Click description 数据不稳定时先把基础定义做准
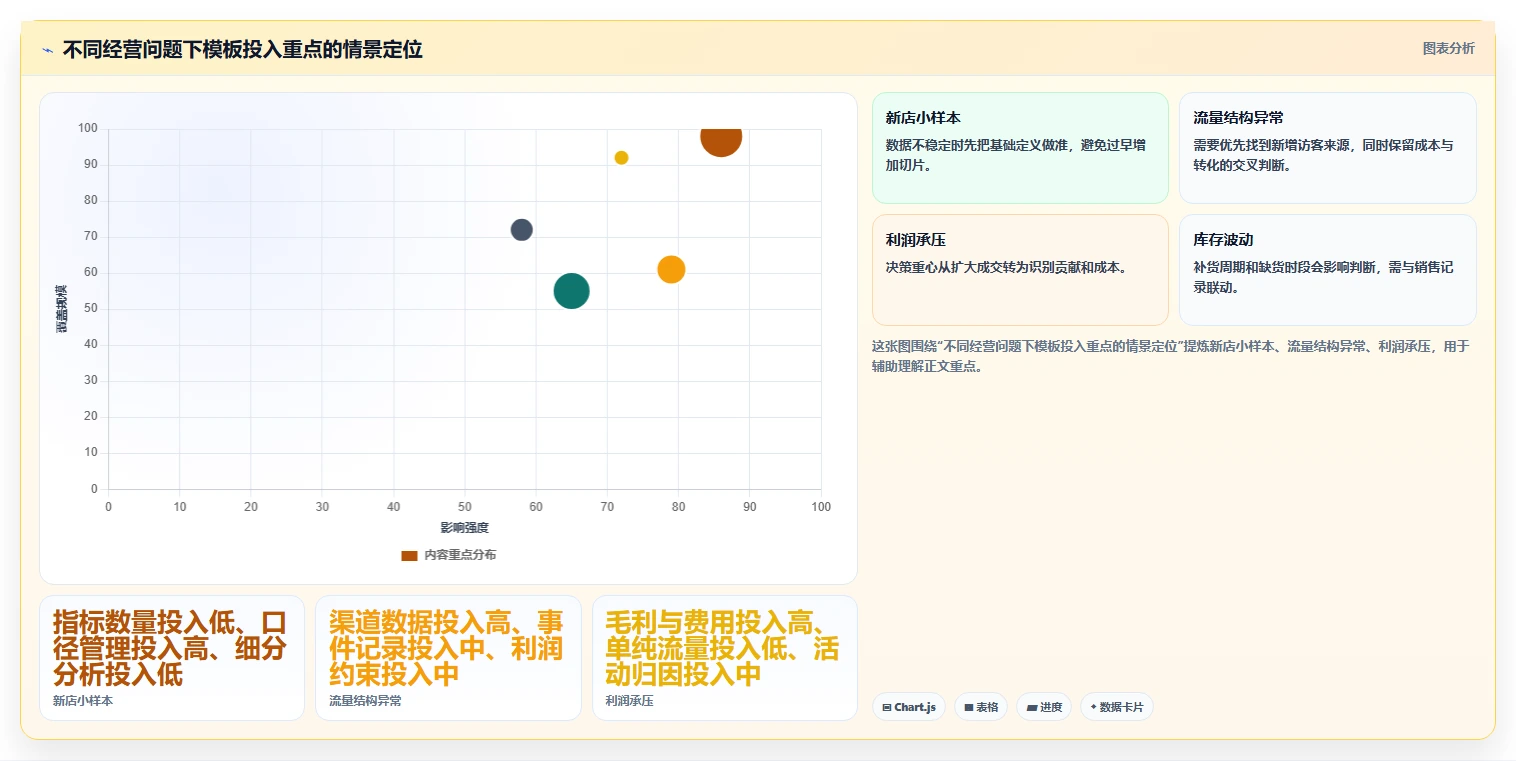 [1016, 155]
